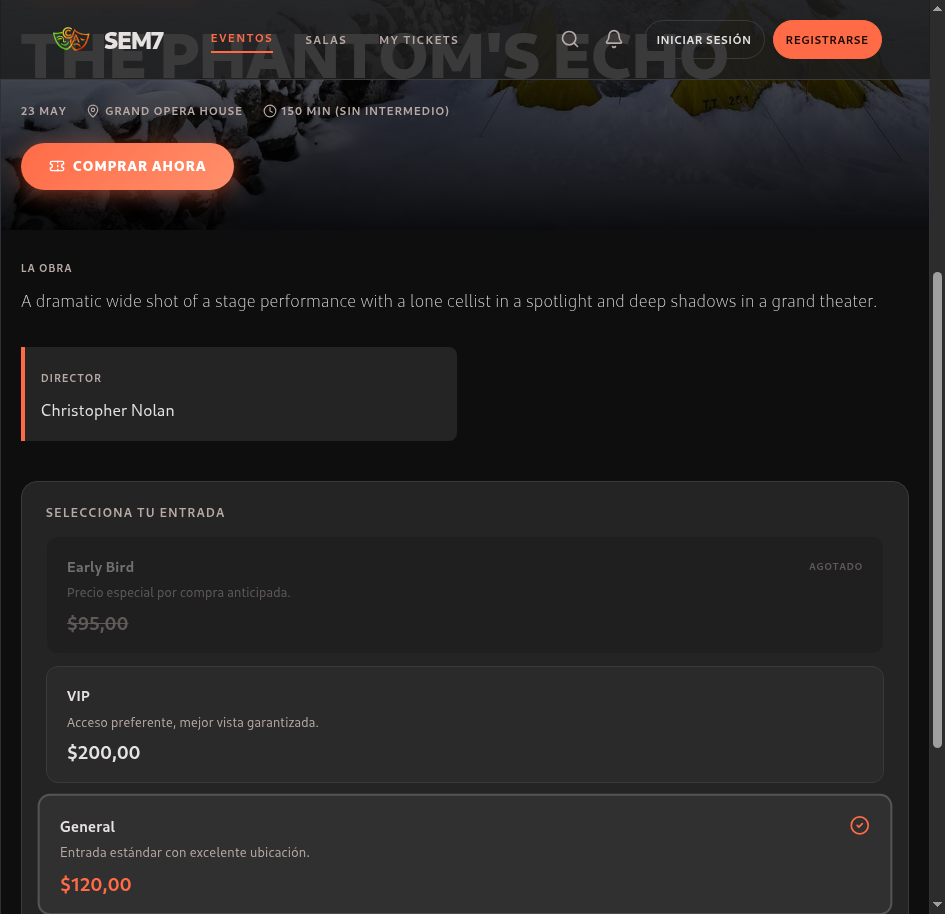Open the search magnifier icon
This screenshot has height=914, width=945.
570,40
